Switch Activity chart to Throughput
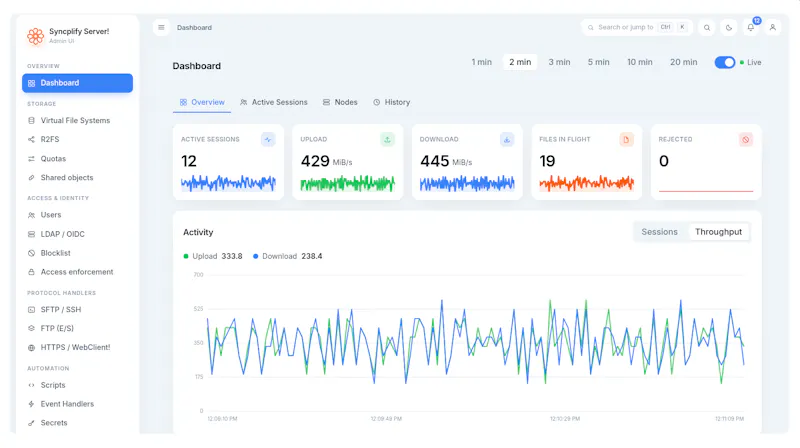Image resolution: width=800 pixels, height=448 pixels. [x=718, y=232]
